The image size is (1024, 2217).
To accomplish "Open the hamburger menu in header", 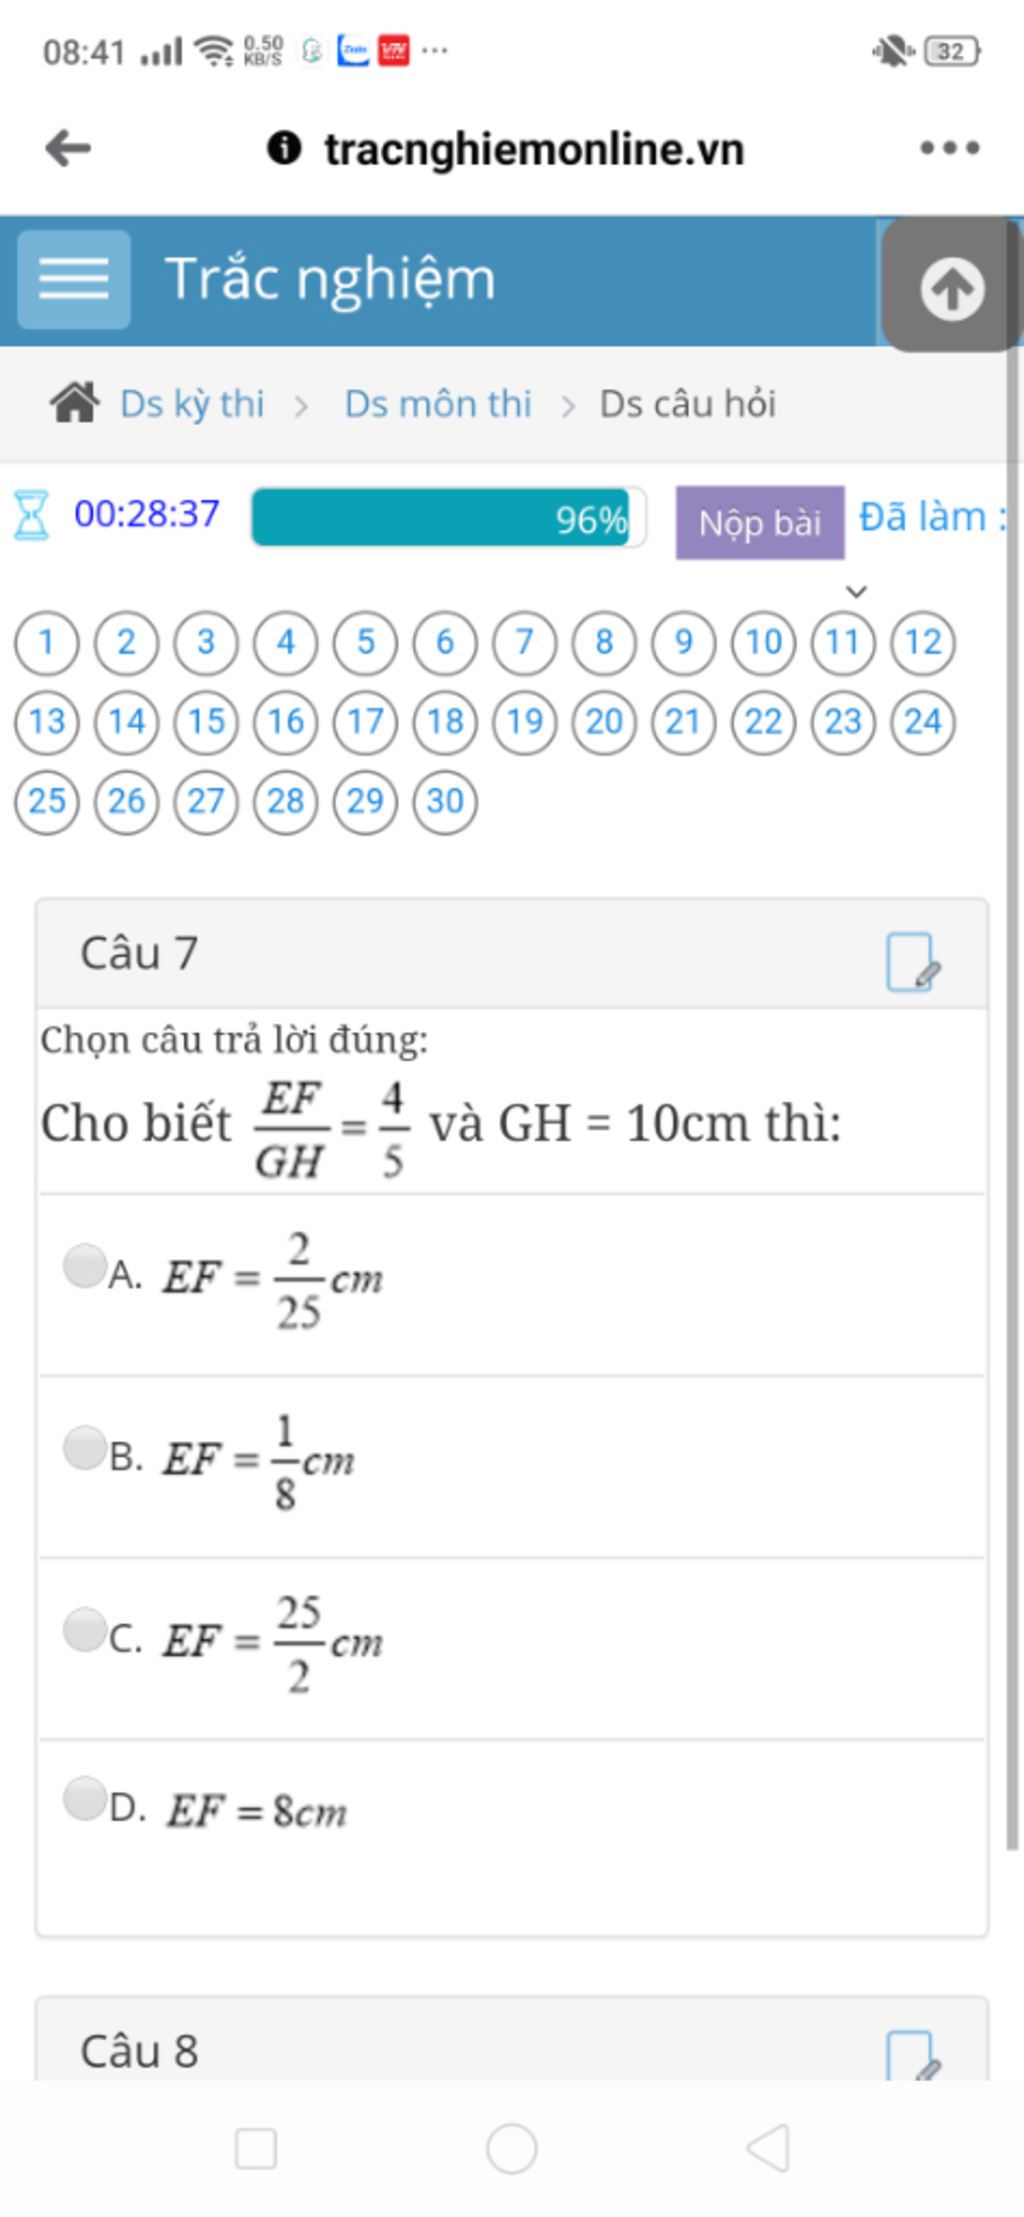I will coord(73,279).
